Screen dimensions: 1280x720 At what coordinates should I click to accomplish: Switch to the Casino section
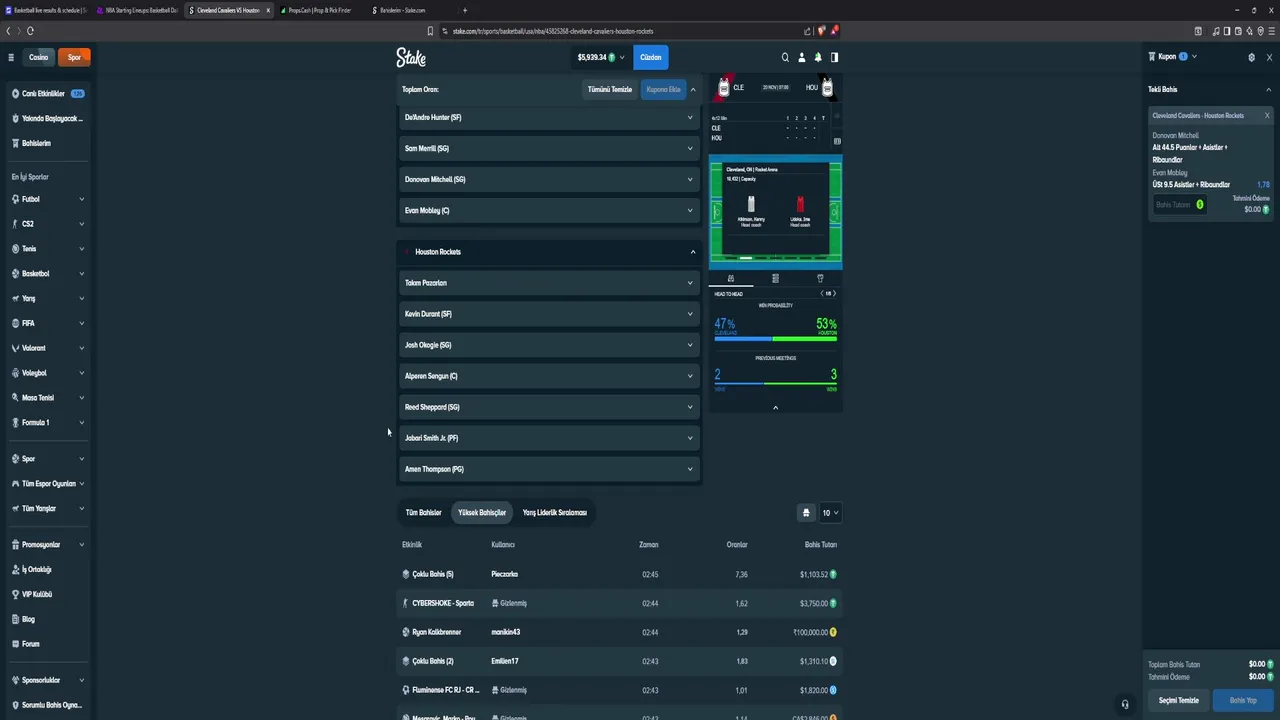pyautogui.click(x=38, y=57)
